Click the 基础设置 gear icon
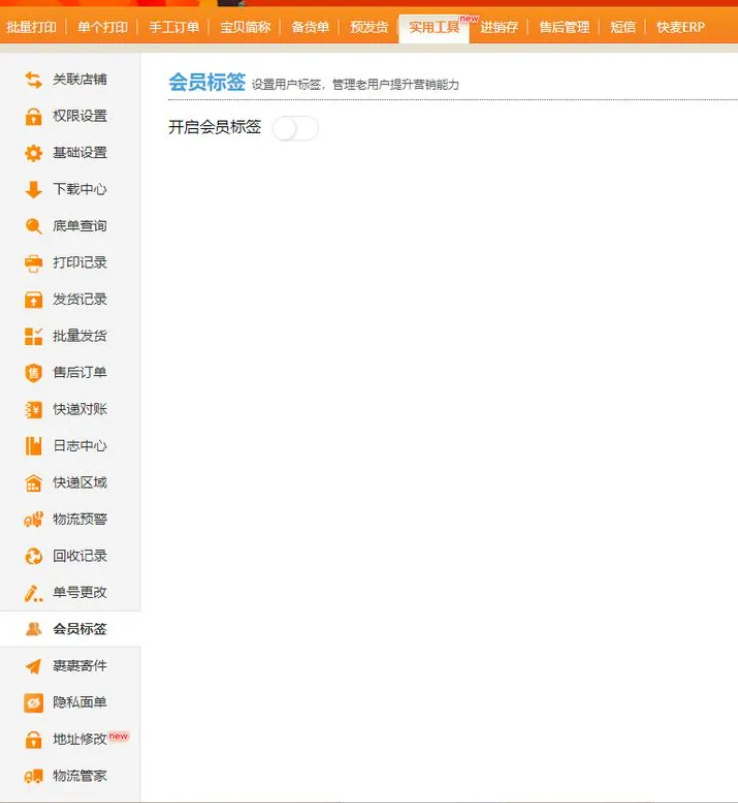738x803 pixels. [x=33, y=153]
